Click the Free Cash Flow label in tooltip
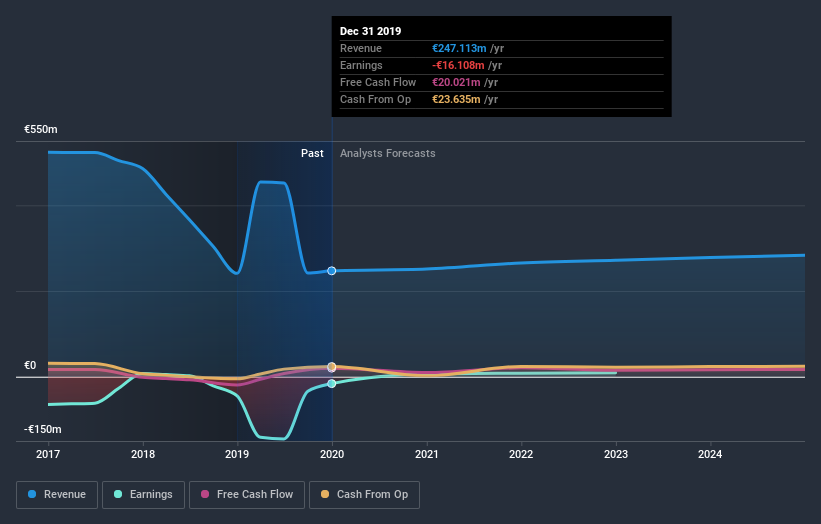The width and height of the screenshot is (821, 524). tap(378, 82)
